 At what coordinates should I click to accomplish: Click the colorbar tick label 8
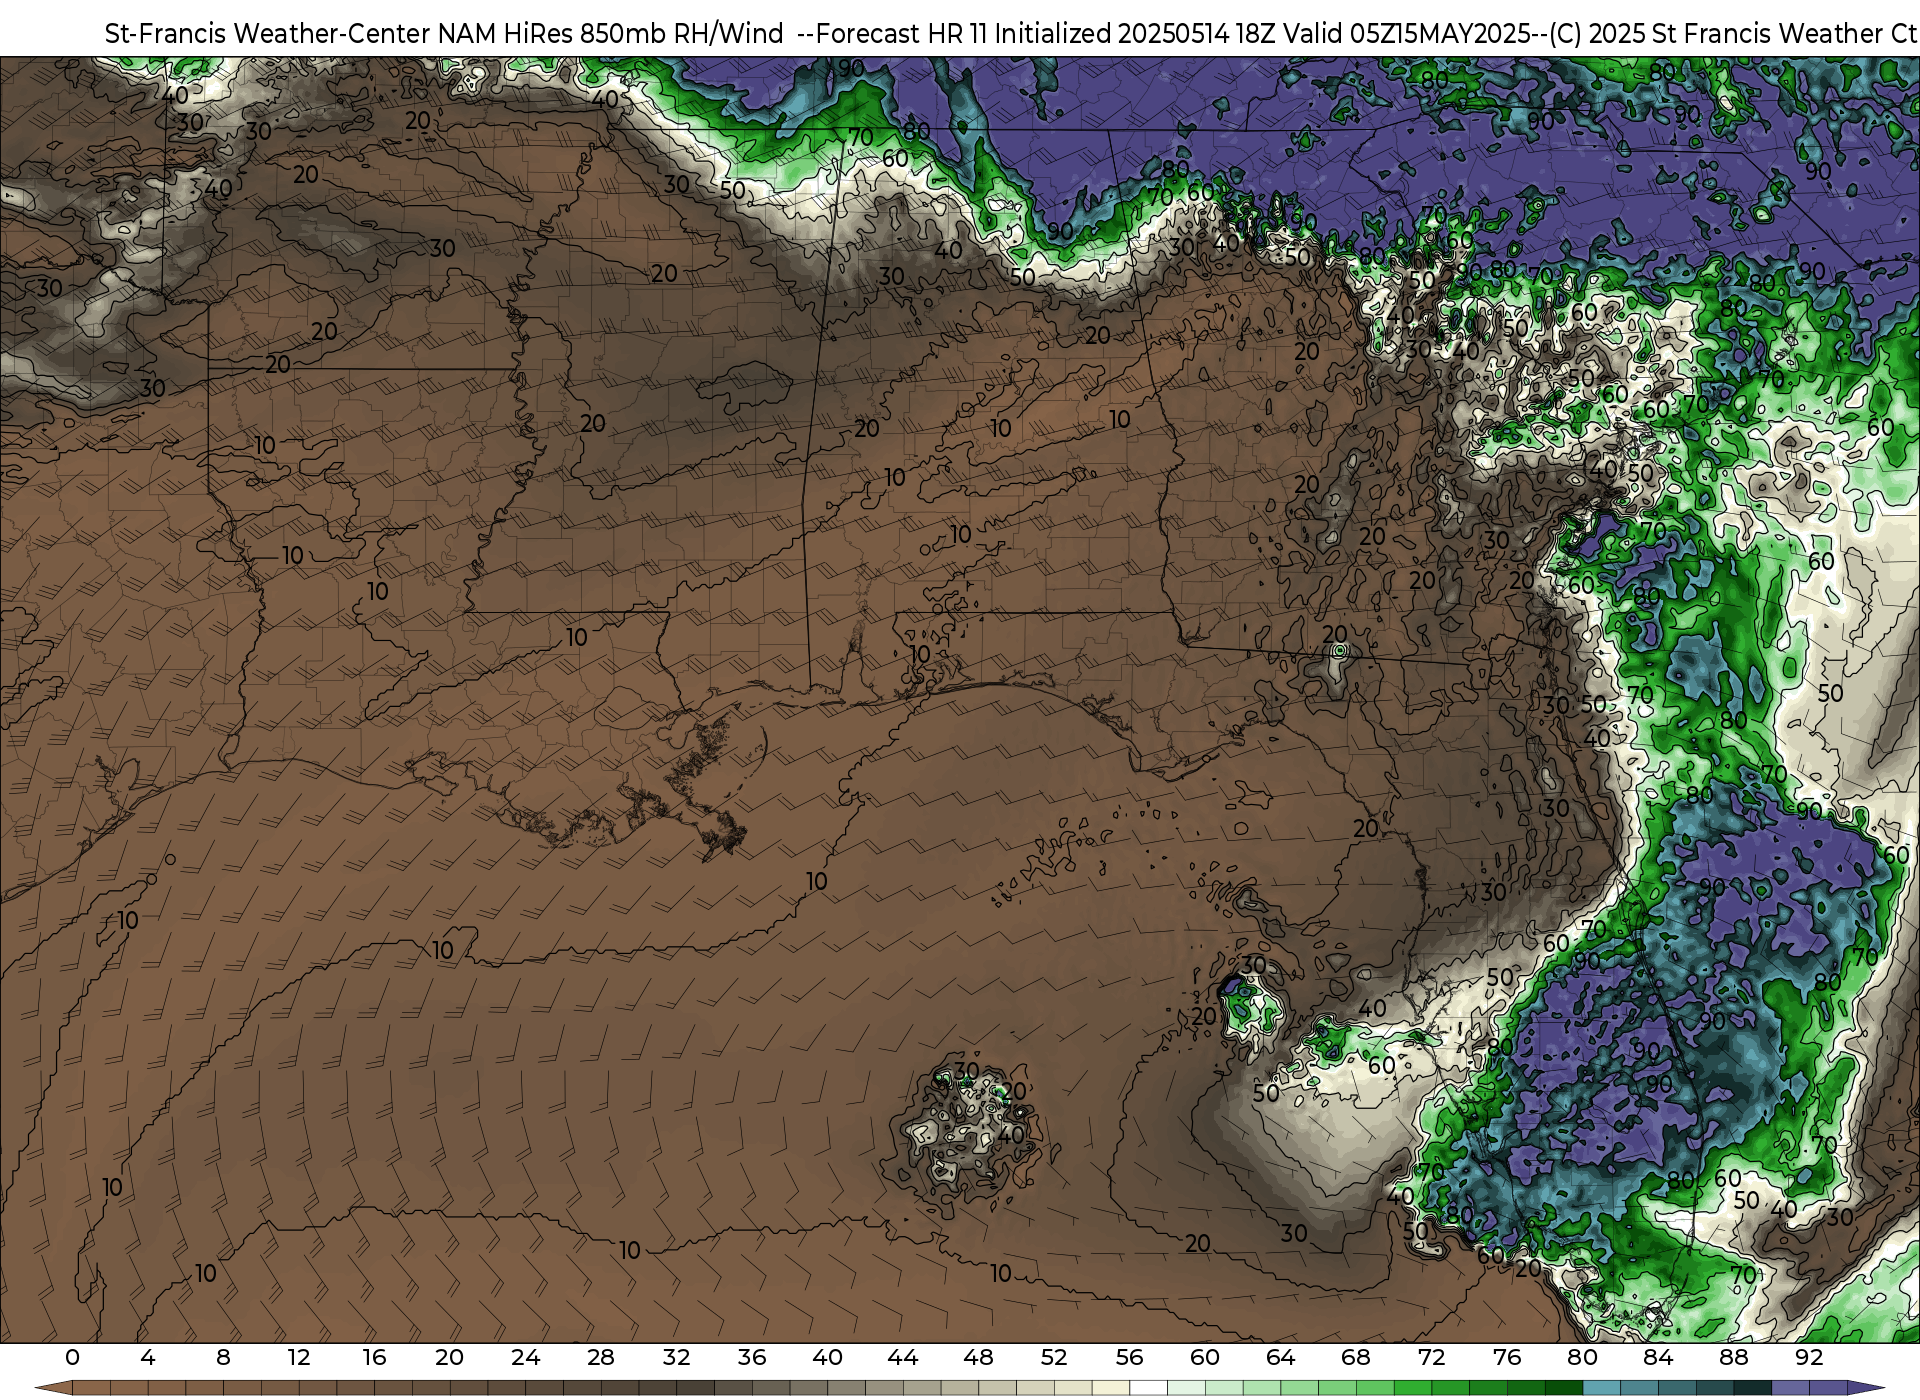pos(223,1357)
